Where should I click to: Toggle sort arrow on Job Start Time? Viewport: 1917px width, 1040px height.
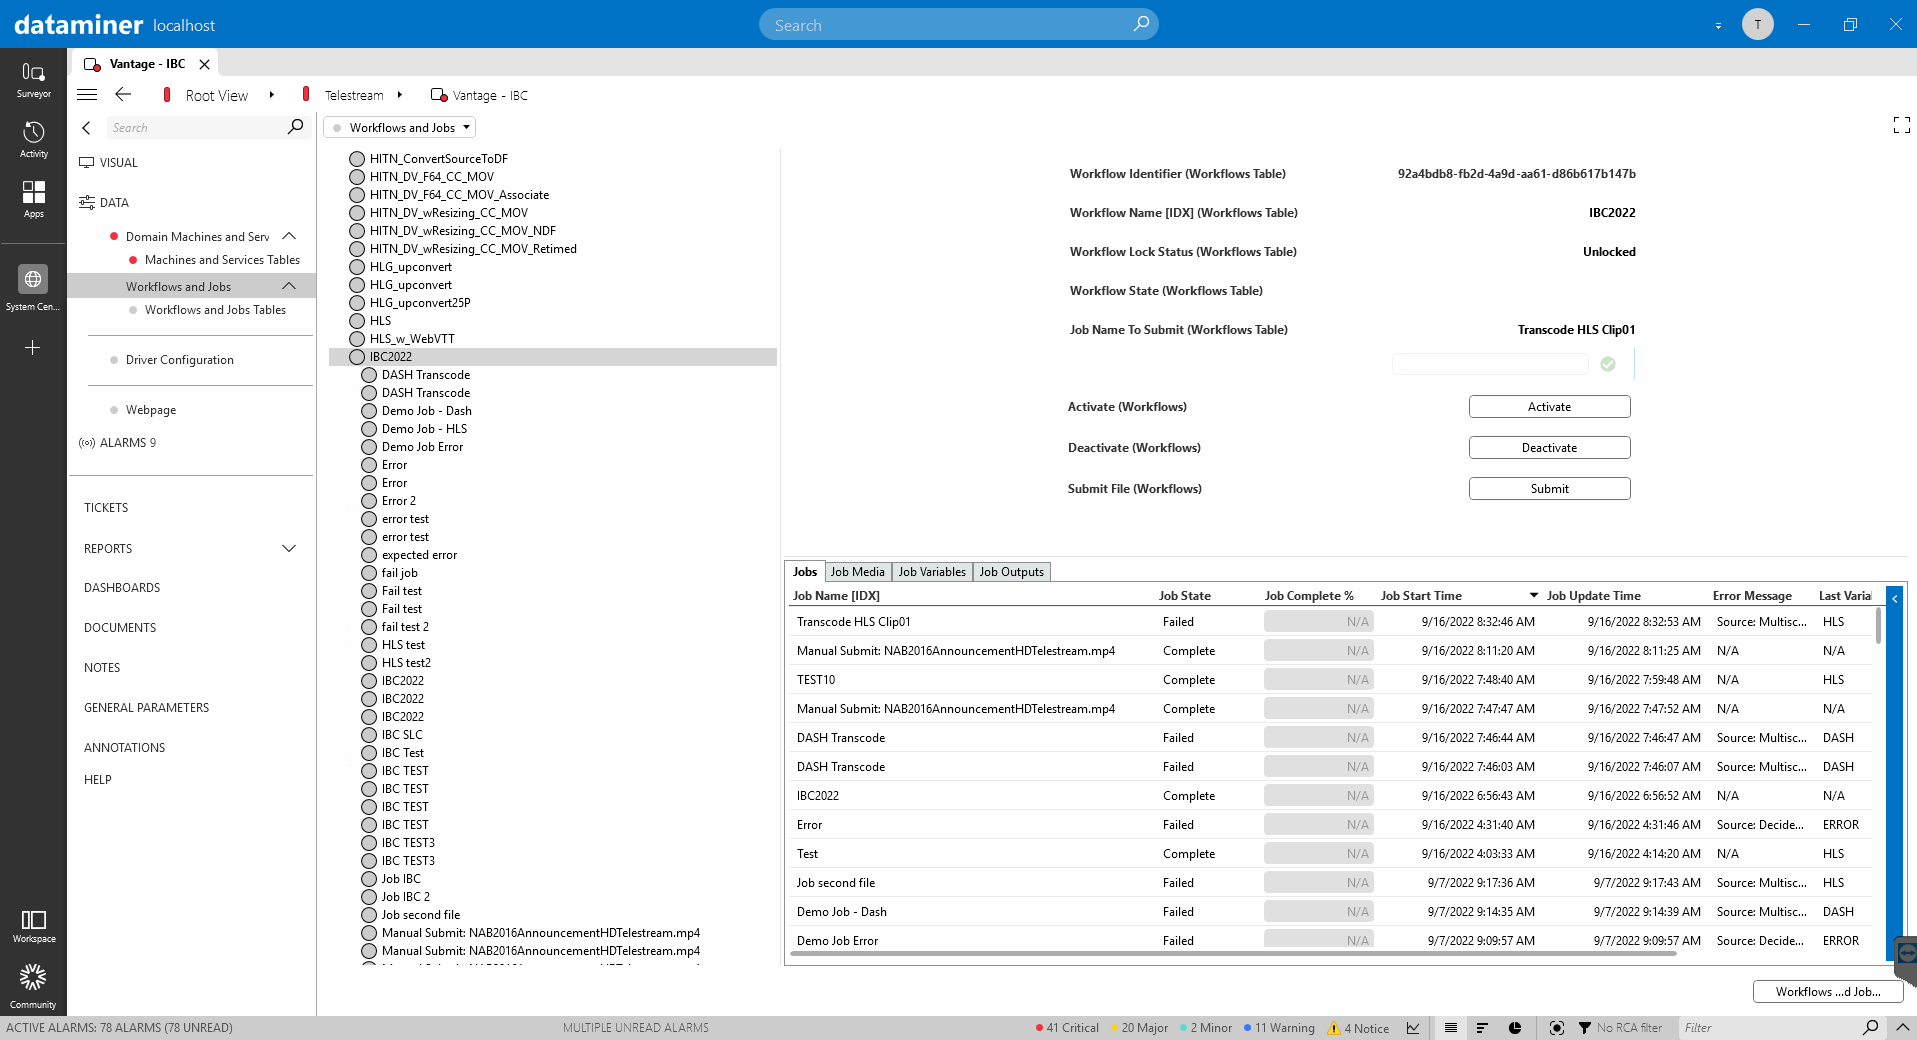pos(1533,596)
